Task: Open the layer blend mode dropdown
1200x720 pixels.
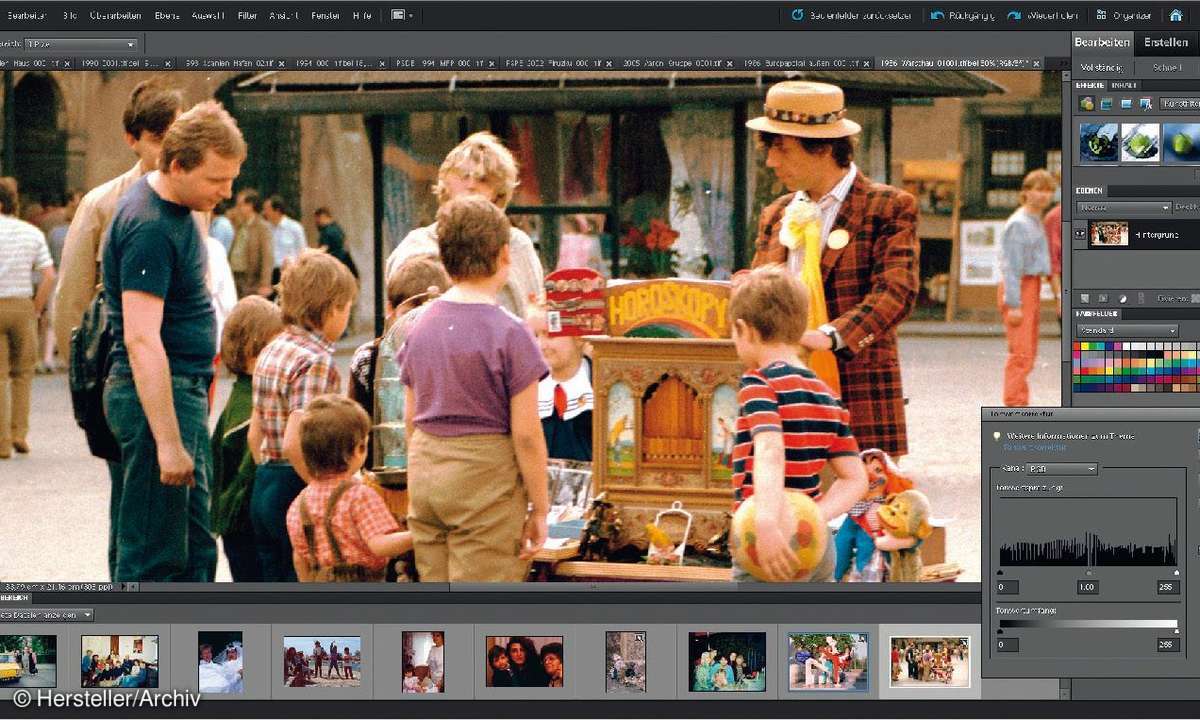Action: point(1123,207)
